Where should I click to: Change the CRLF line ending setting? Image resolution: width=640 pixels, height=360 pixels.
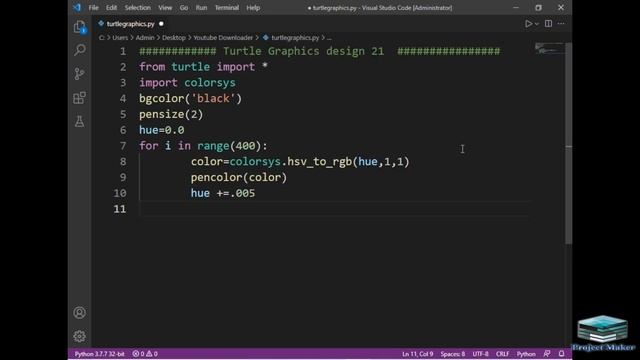(x=502, y=354)
